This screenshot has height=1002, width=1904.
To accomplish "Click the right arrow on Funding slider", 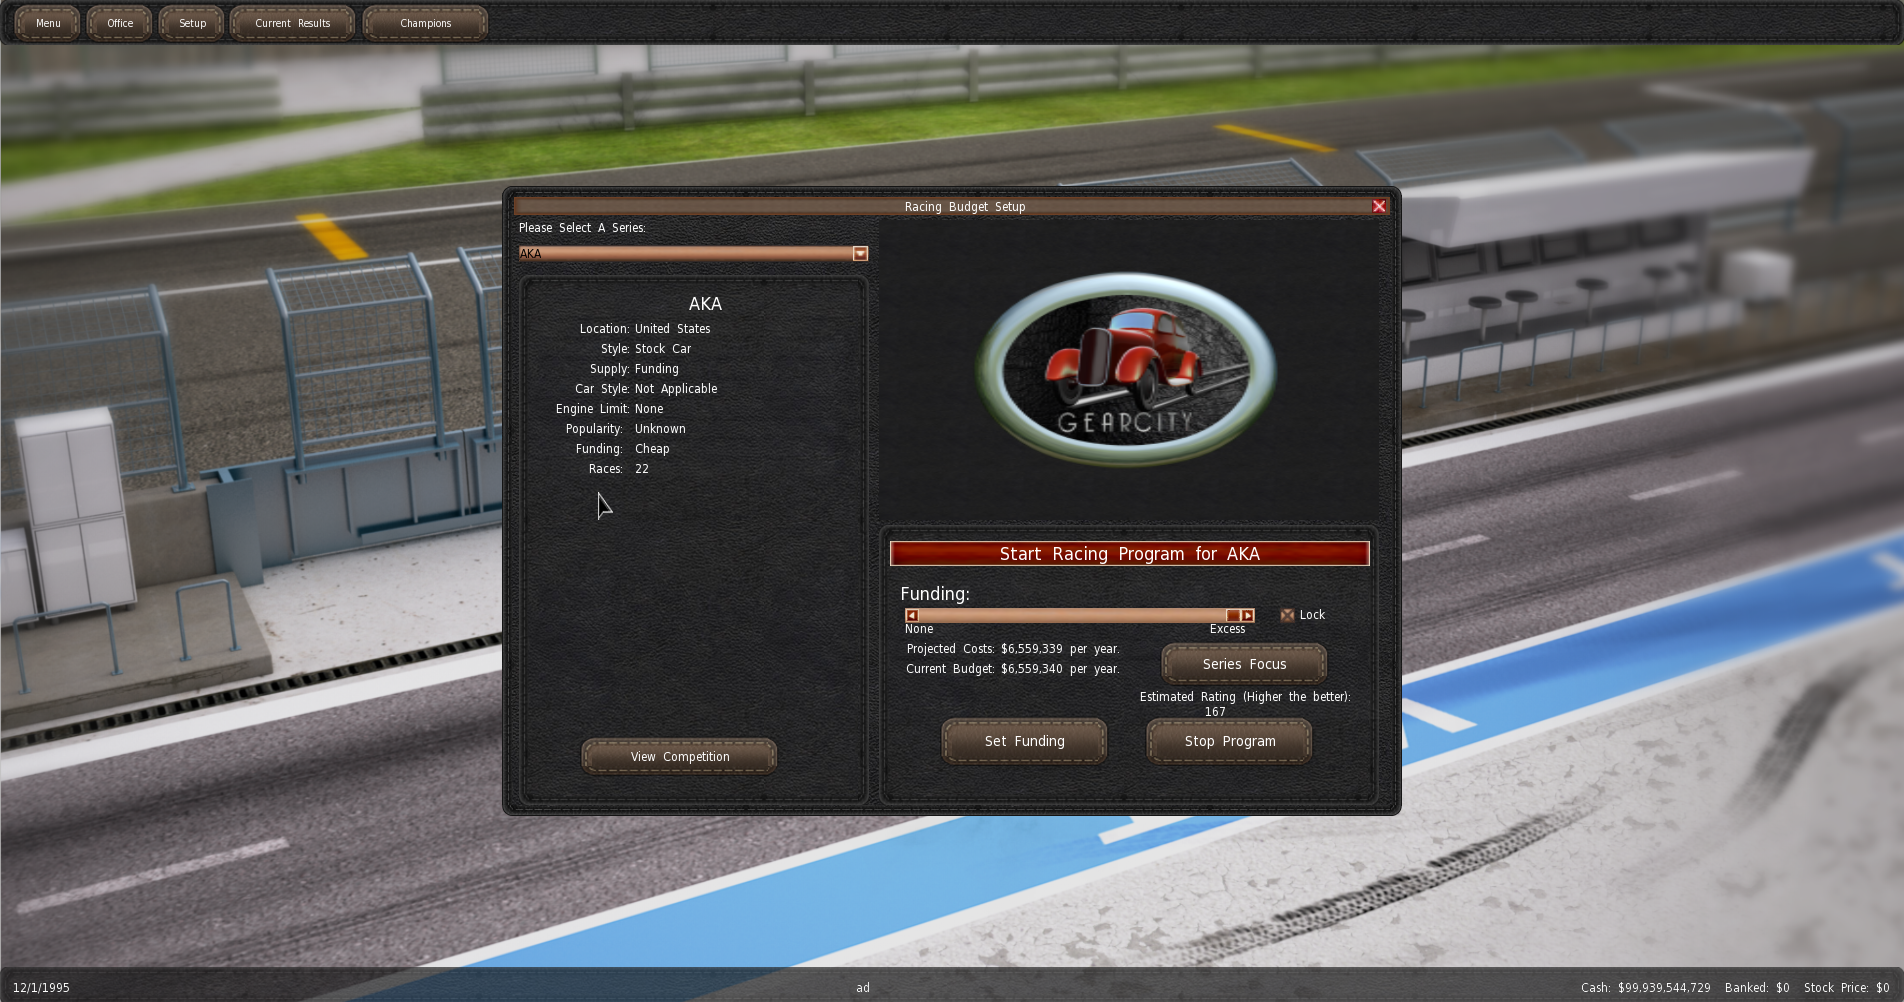I will click(1247, 616).
